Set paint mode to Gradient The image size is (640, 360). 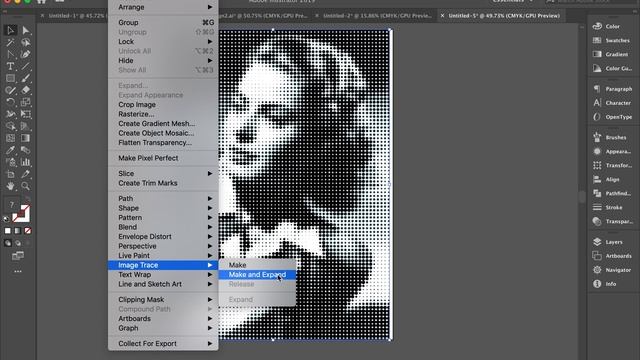click(18, 231)
